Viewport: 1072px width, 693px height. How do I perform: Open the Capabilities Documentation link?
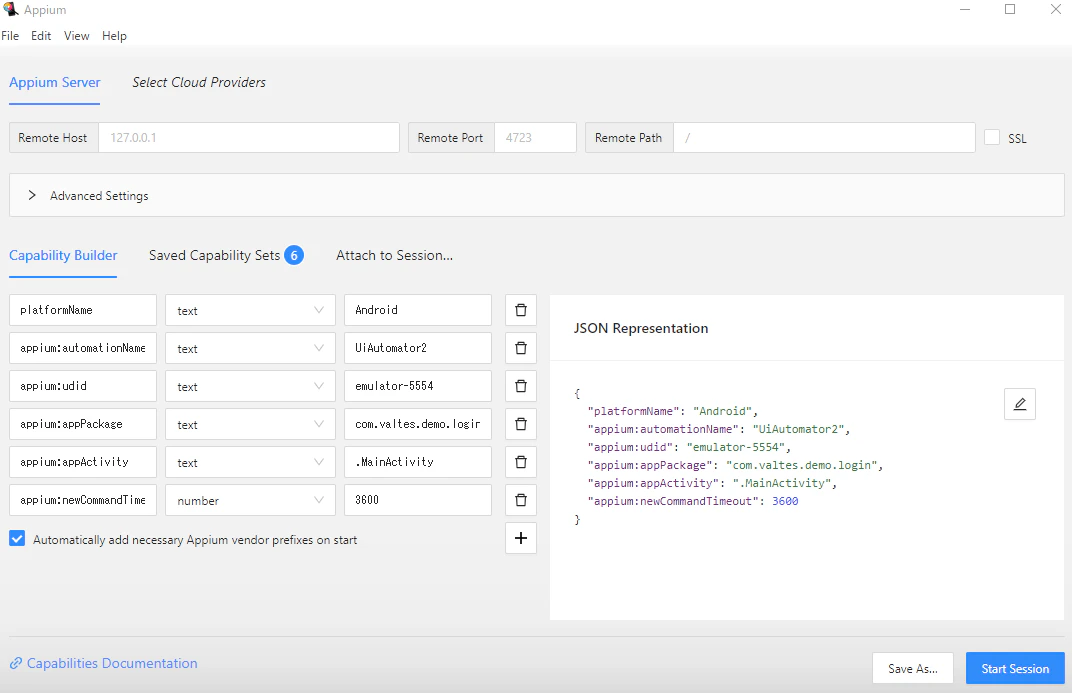[x=112, y=663]
